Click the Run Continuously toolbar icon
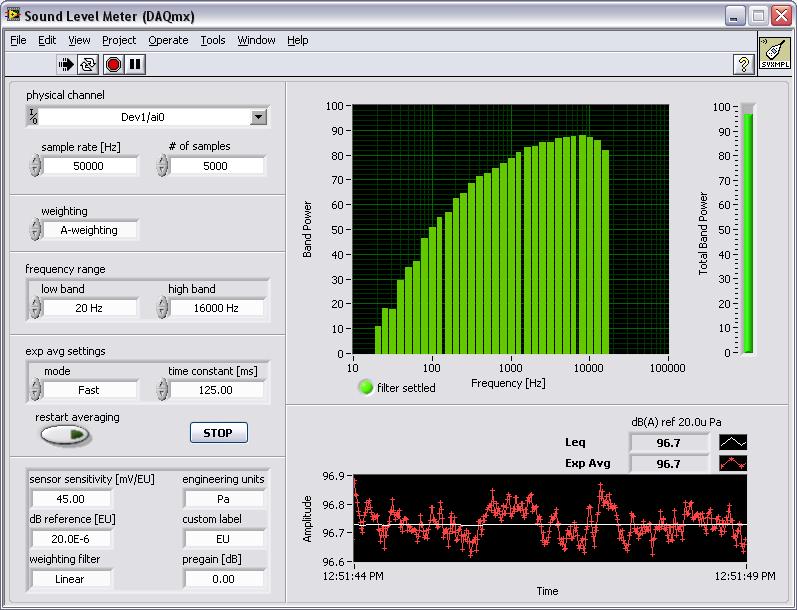 89,64
